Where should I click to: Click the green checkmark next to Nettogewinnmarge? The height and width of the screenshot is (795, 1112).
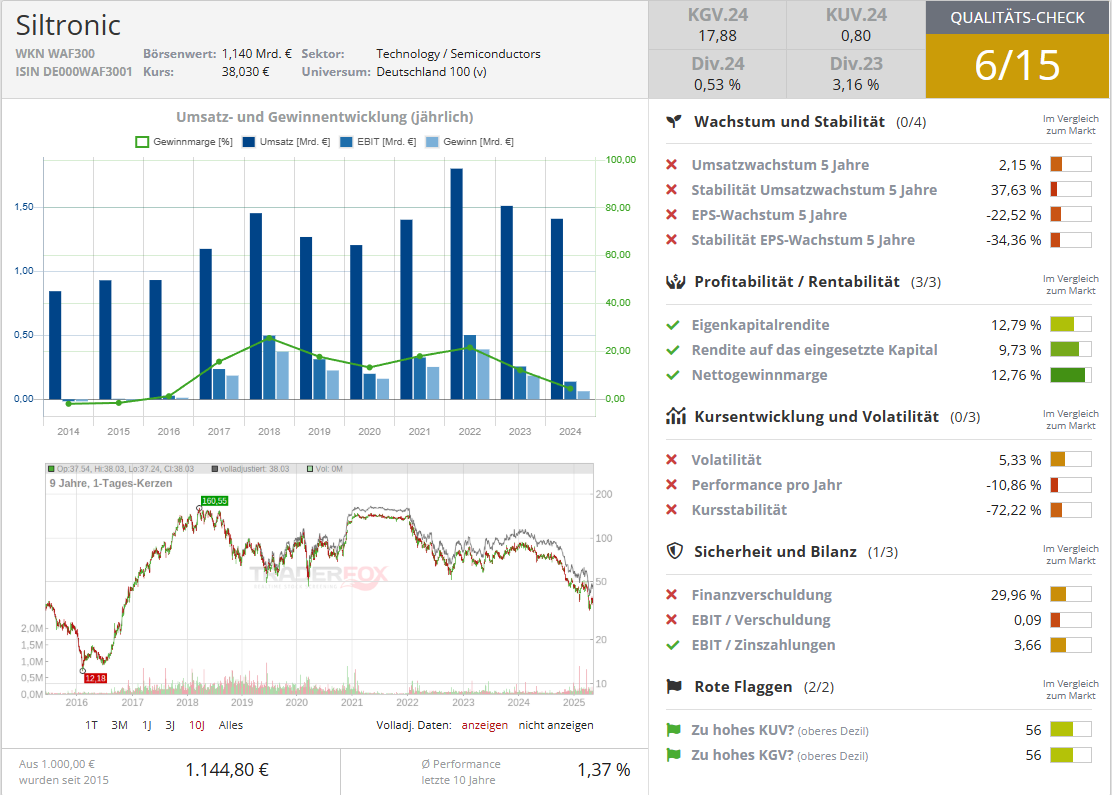pyautogui.click(x=673, y=375)
